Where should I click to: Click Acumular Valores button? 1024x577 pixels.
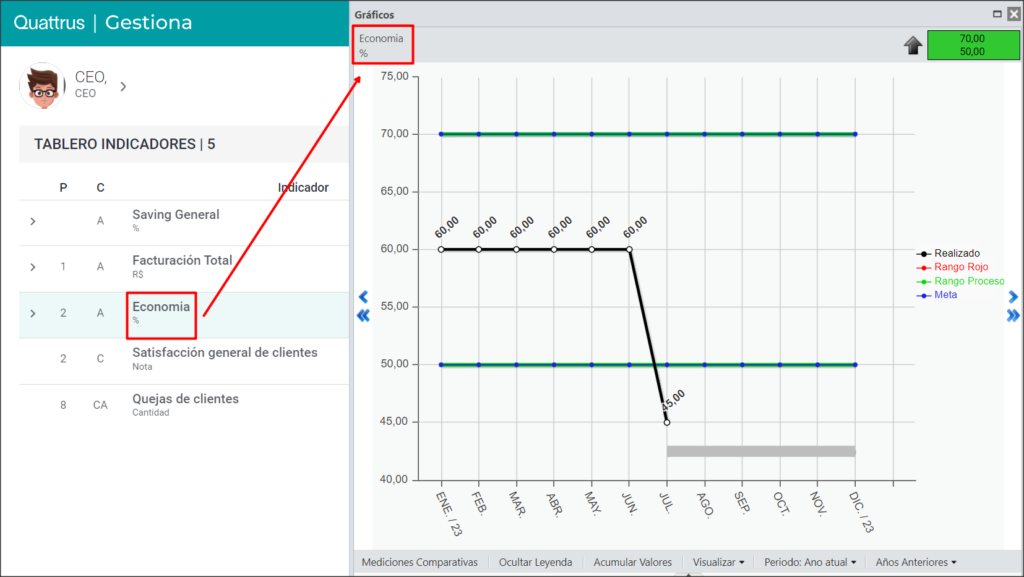[x=632, y=562]
